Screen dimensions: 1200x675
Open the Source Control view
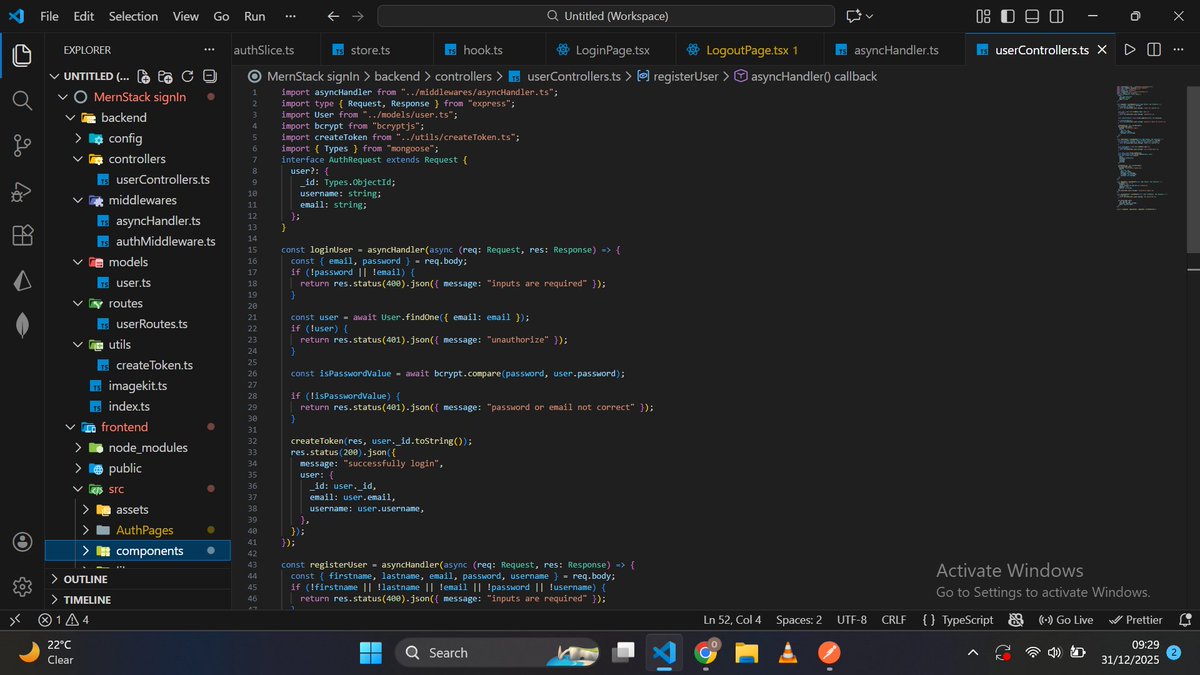(x=22, y=146)
